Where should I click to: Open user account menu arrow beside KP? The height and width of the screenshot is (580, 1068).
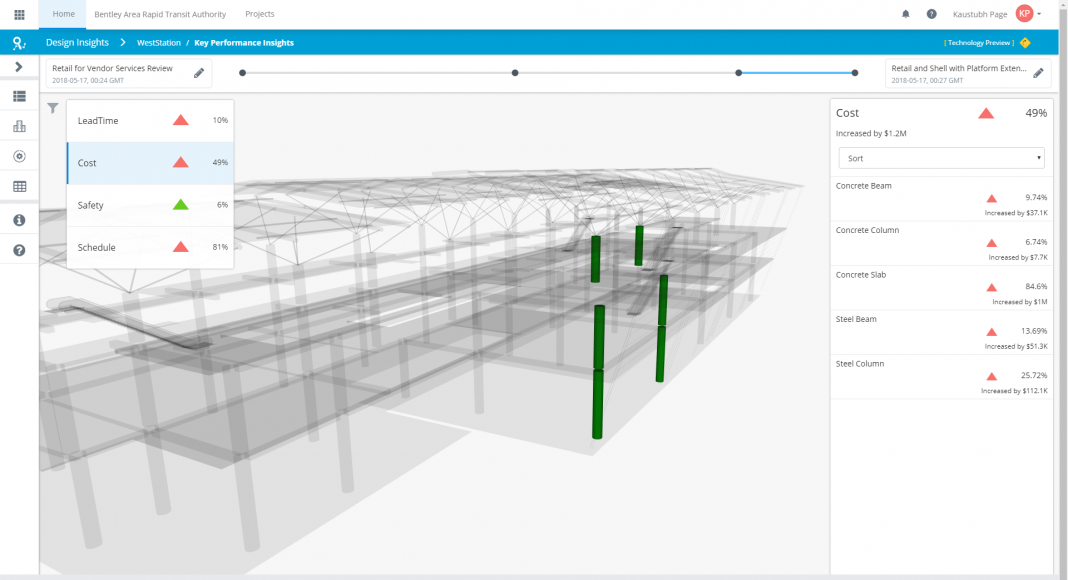point(1040,14)
